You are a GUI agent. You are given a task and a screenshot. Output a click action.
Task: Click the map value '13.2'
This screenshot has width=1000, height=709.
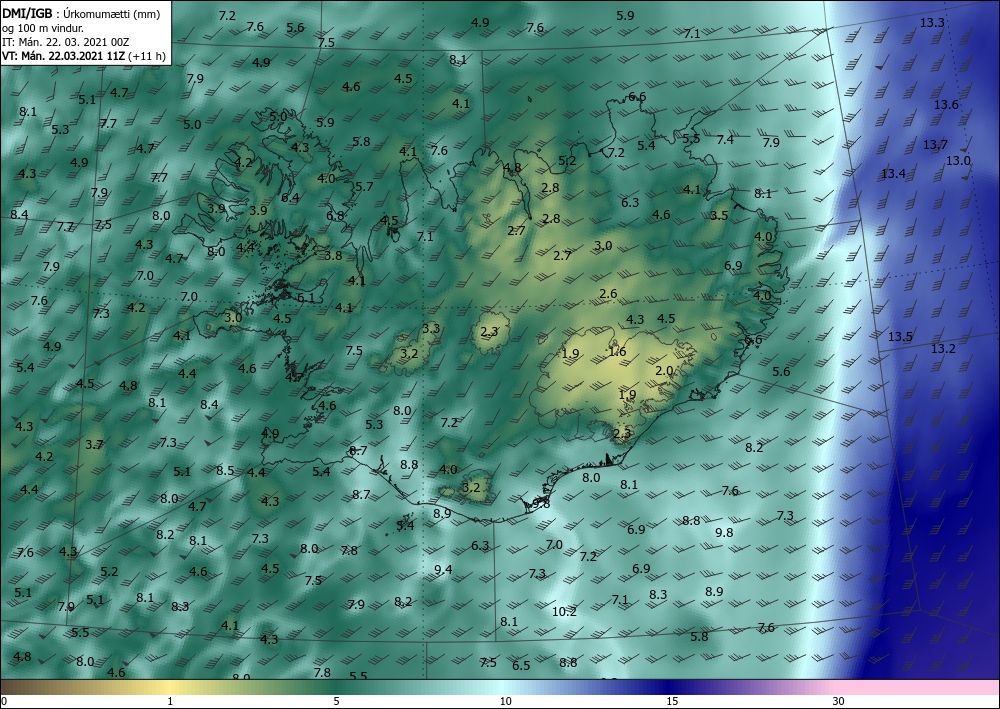(x=943, y=348)
